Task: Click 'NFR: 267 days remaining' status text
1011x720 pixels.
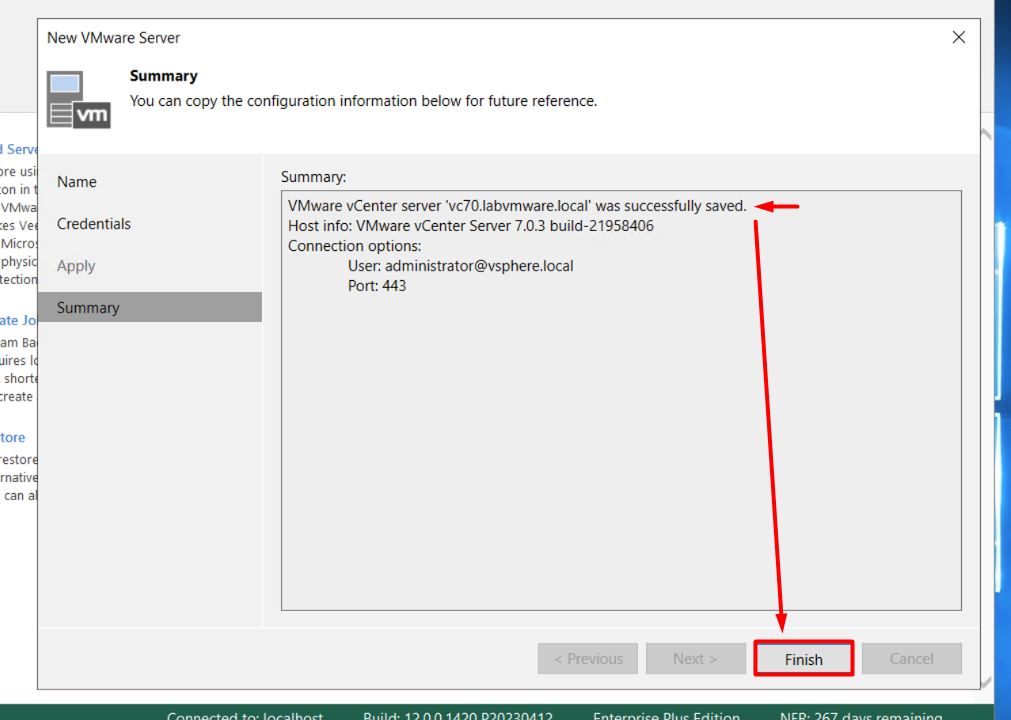Action: click(x=861, y=715)
